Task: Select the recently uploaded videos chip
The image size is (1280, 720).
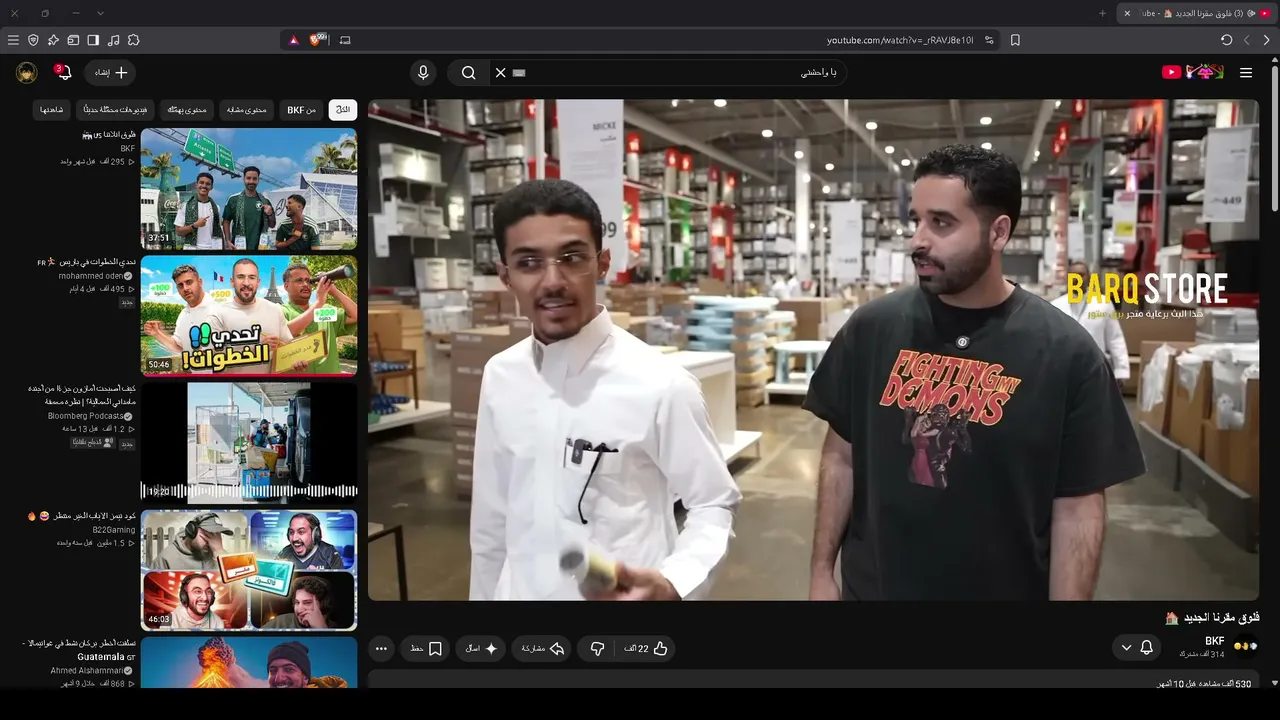Action: pyautogui.click(x=115, y=110)
